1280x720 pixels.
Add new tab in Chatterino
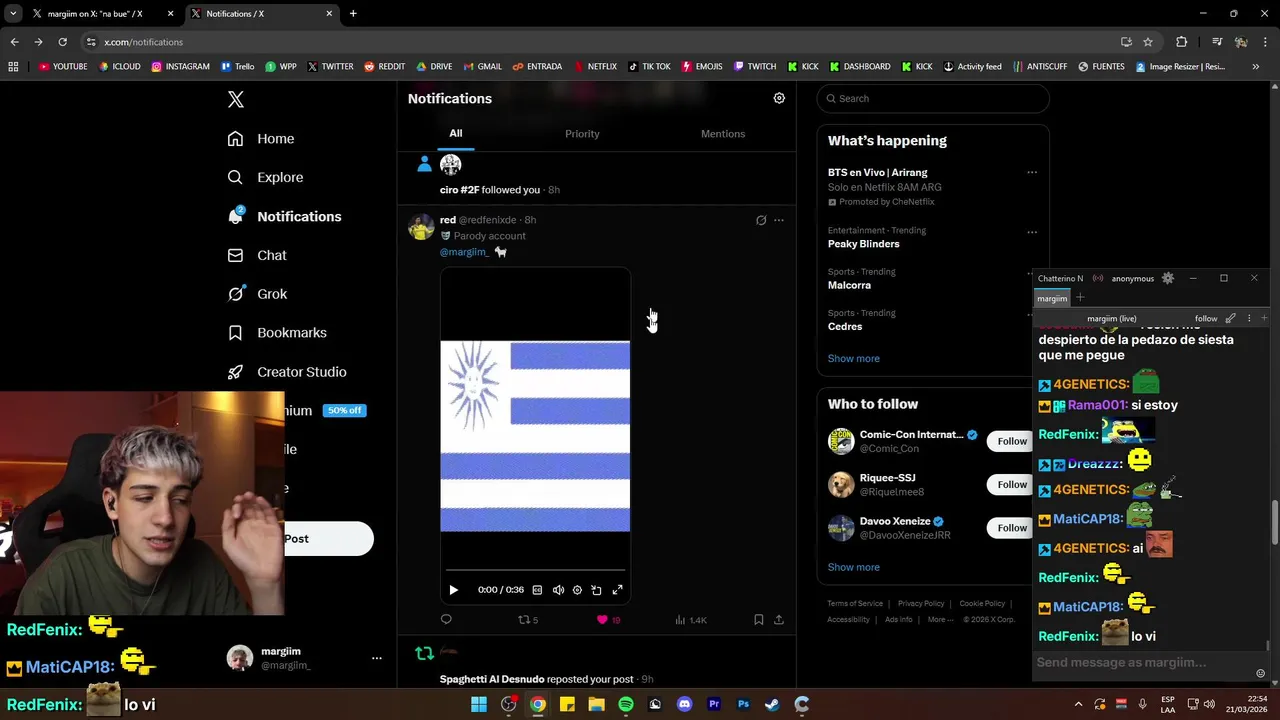pos(1080,297)
